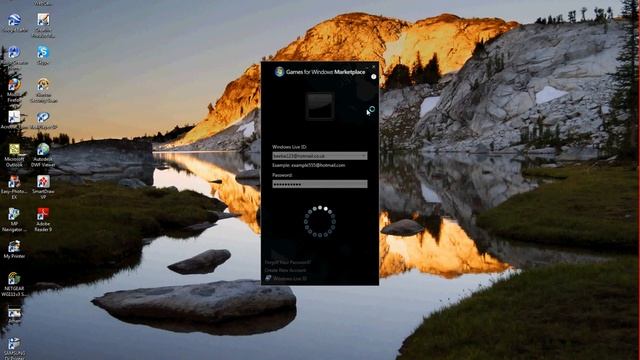
Task: Open the Microsoft Outlook desktop icon
Action: 14,156
